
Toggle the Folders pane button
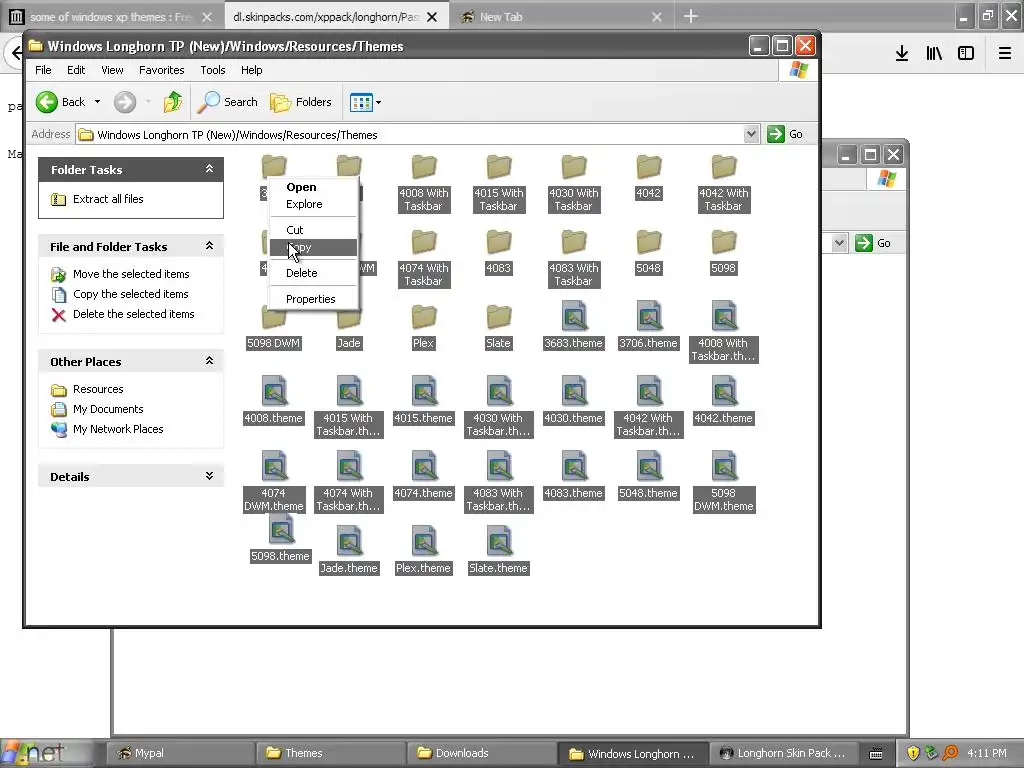tap(301, 102)
